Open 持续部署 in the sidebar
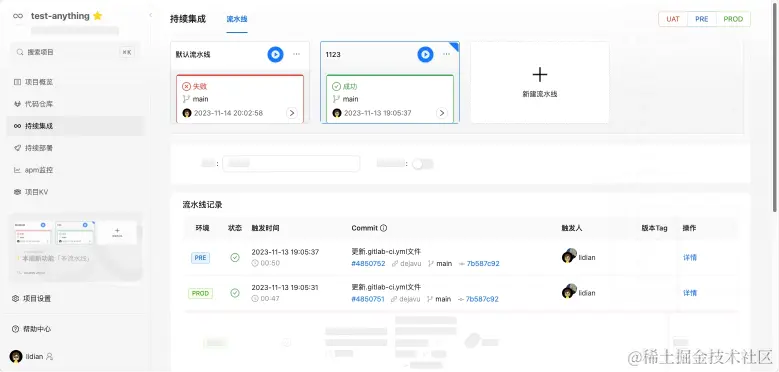 (75, 148)
